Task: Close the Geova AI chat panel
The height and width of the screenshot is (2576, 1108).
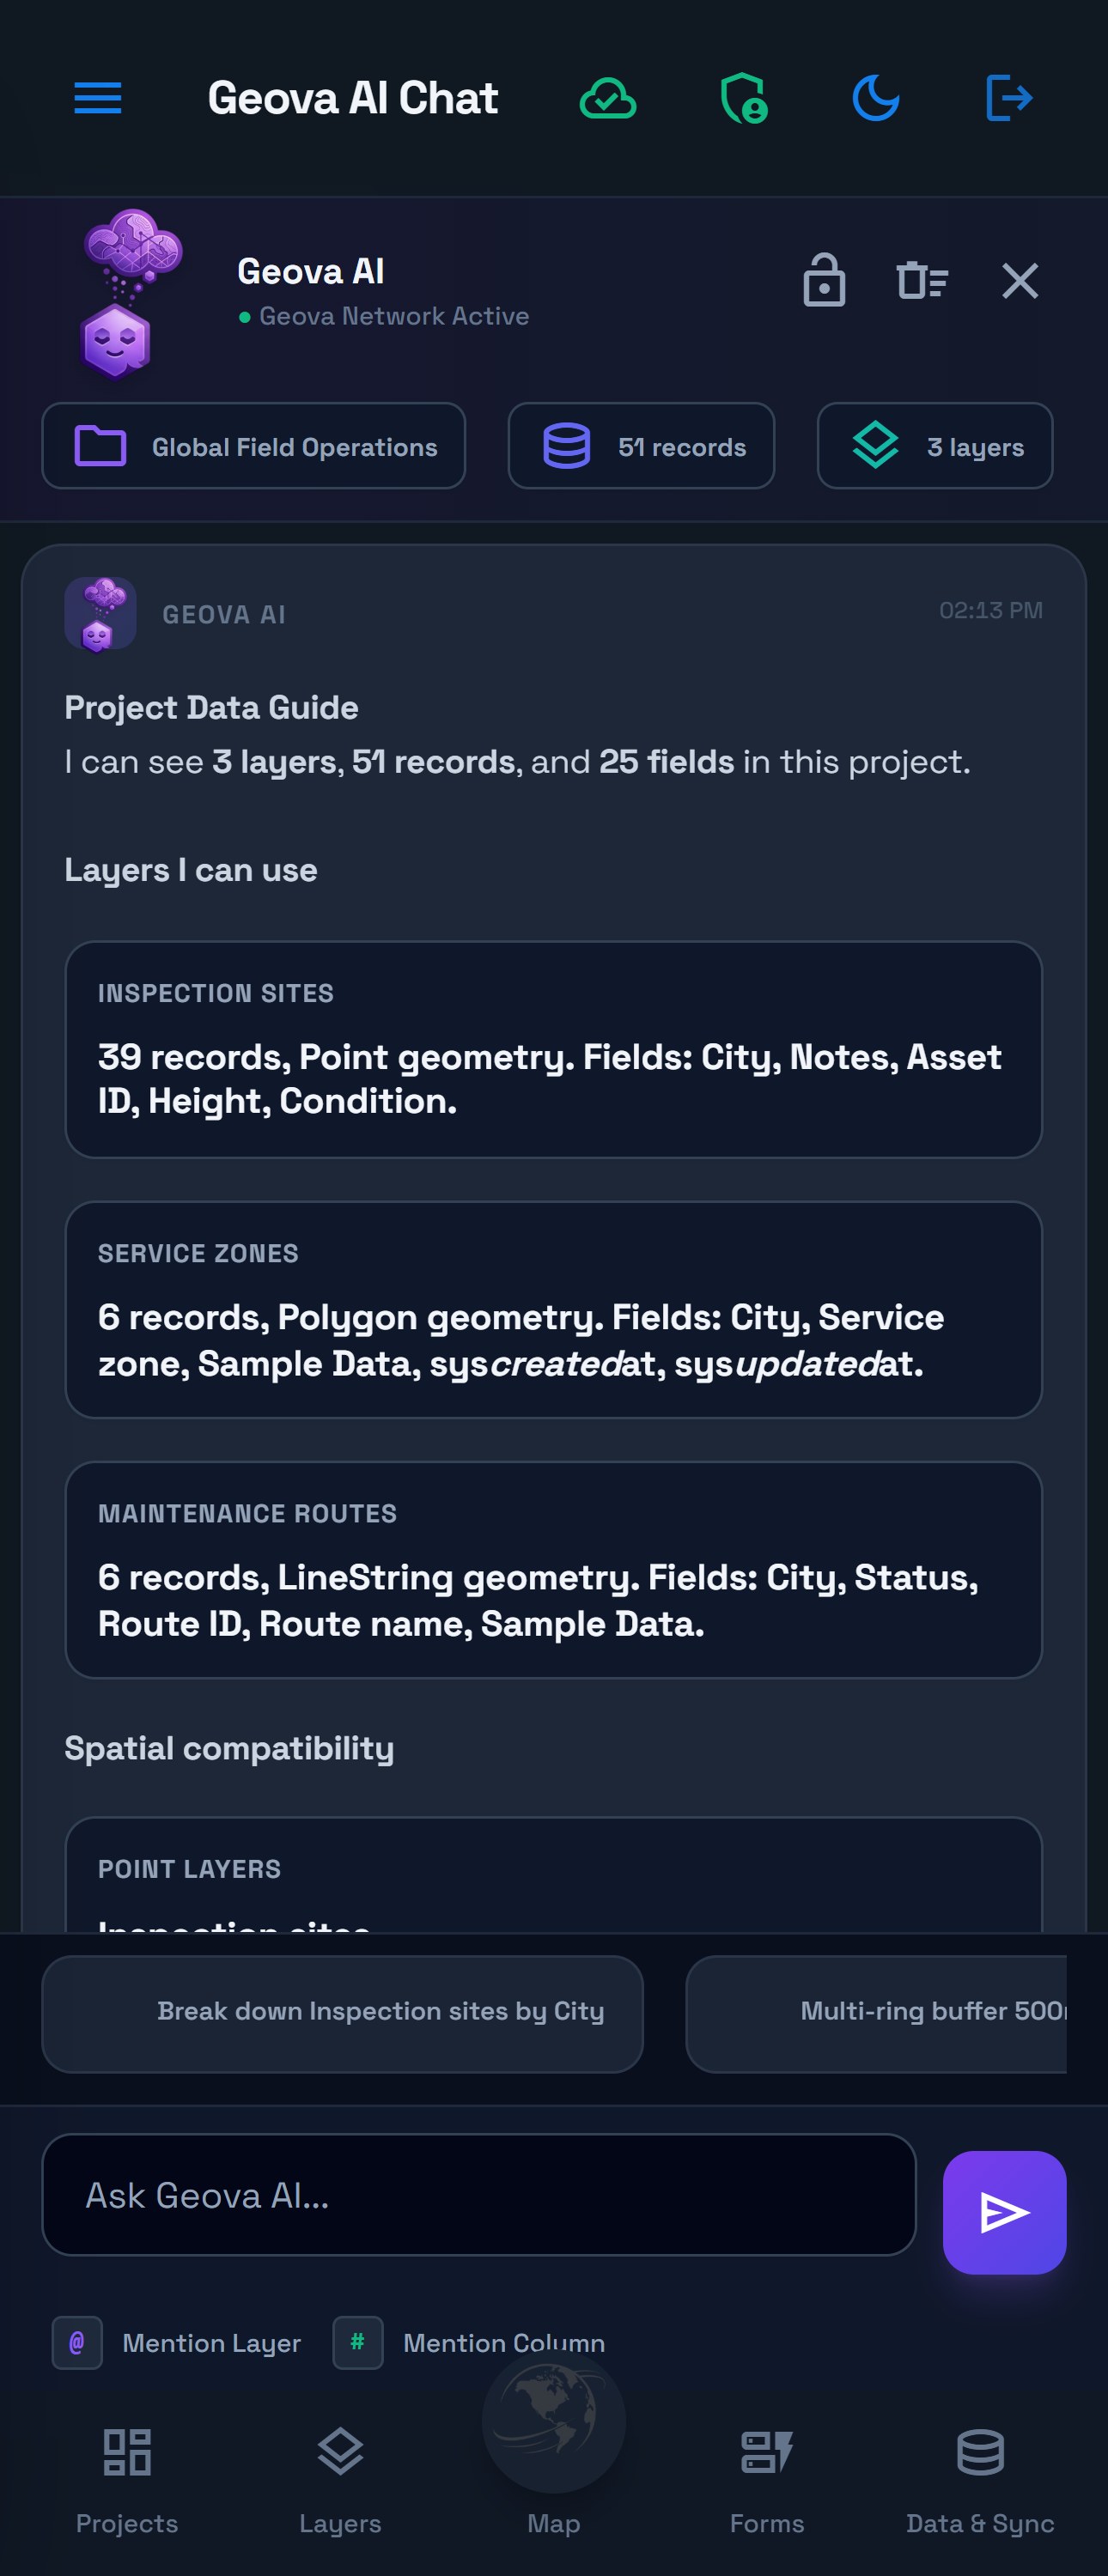Action: (x=1020, y=281)
